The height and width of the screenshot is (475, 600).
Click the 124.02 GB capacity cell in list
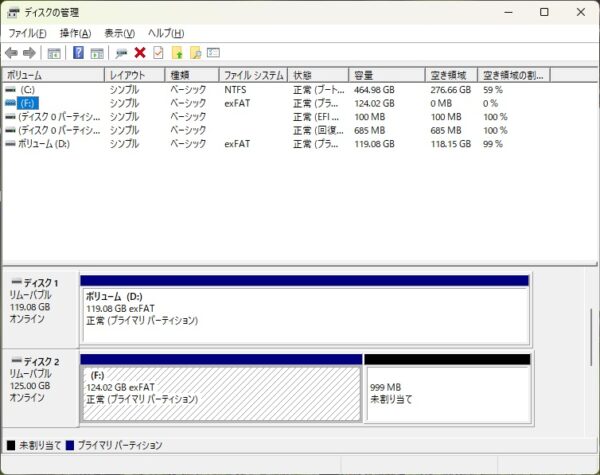374,103
